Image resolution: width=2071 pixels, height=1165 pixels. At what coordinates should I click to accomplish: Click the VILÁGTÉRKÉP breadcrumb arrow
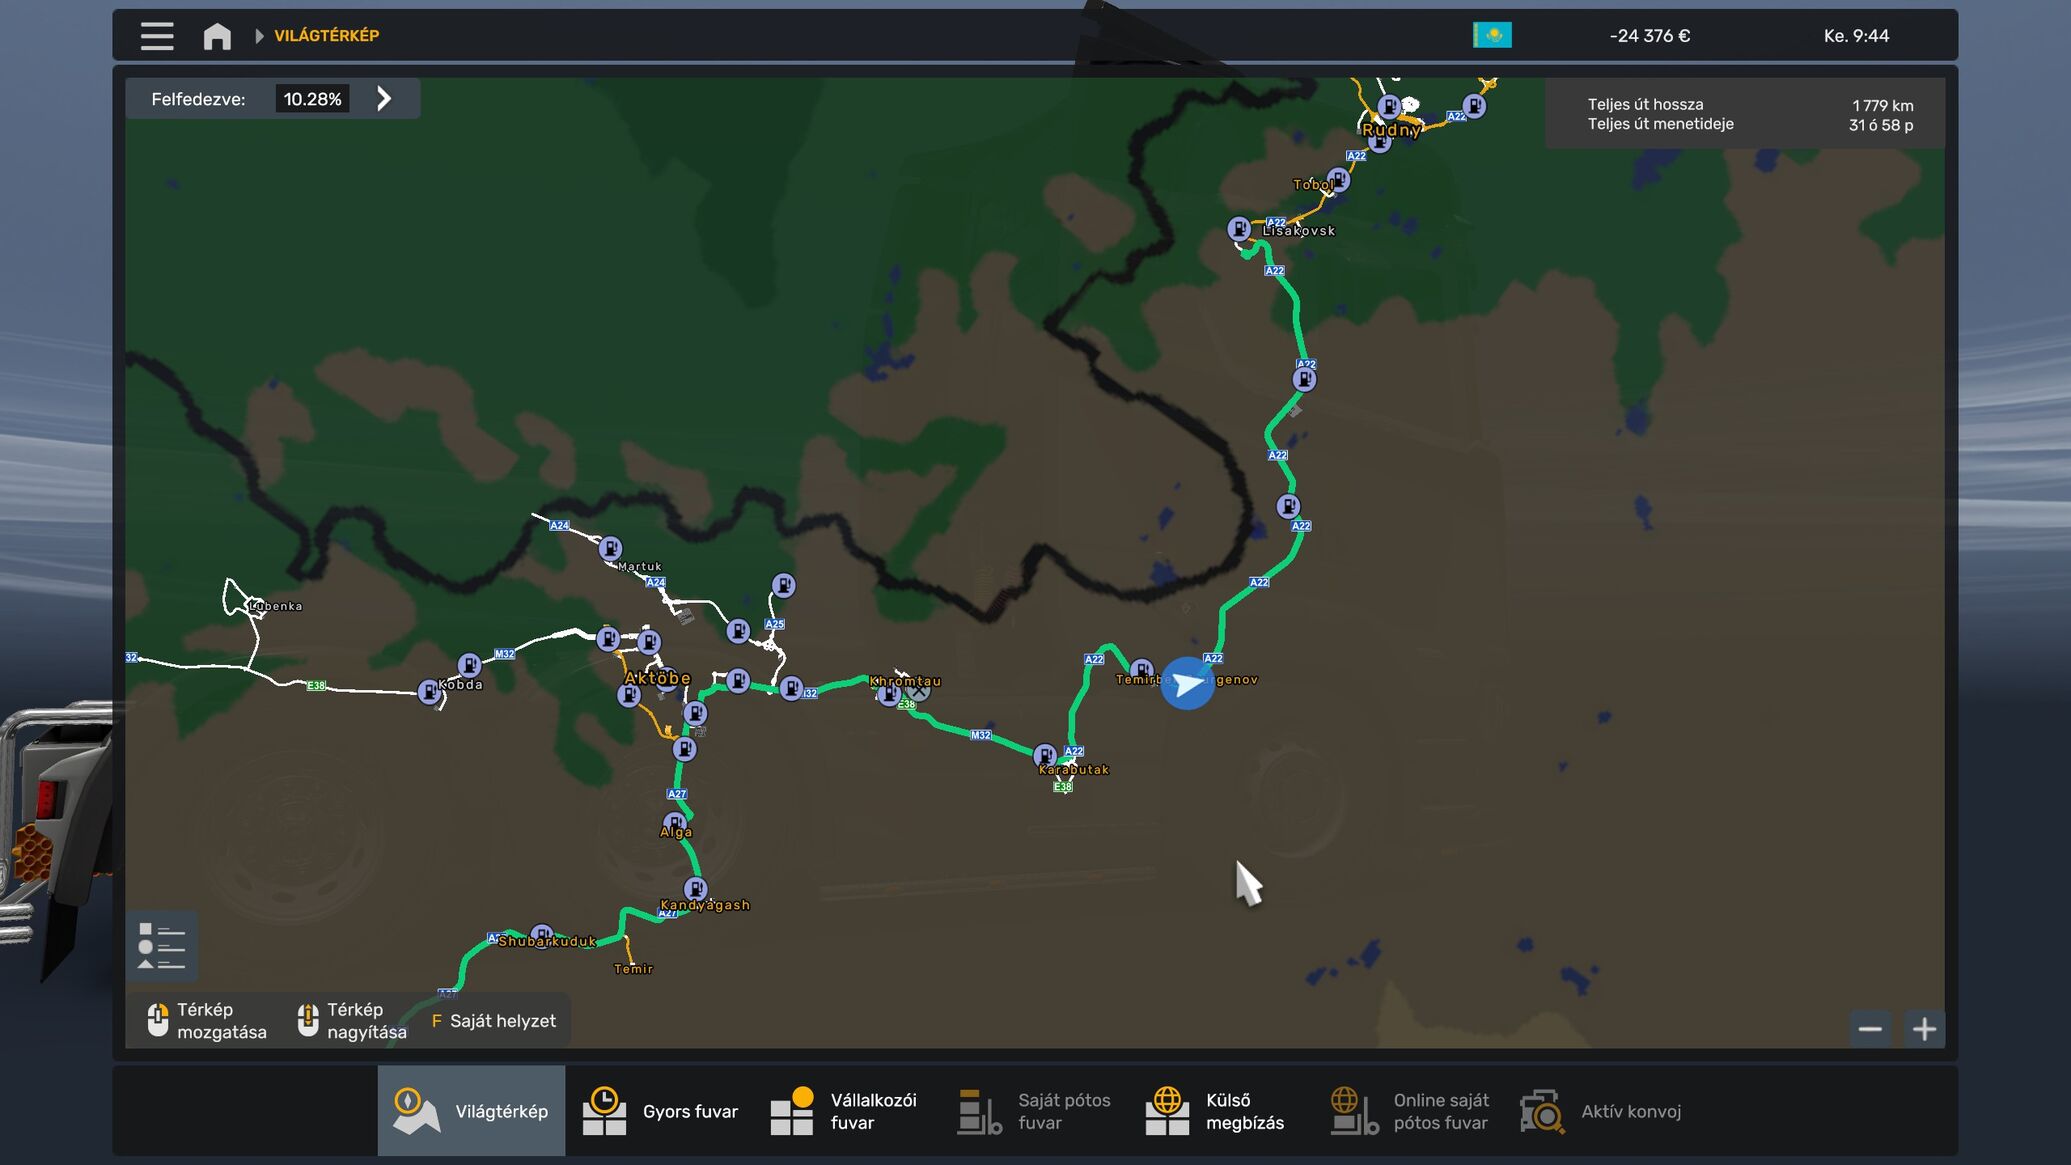[x=260, y=36]
